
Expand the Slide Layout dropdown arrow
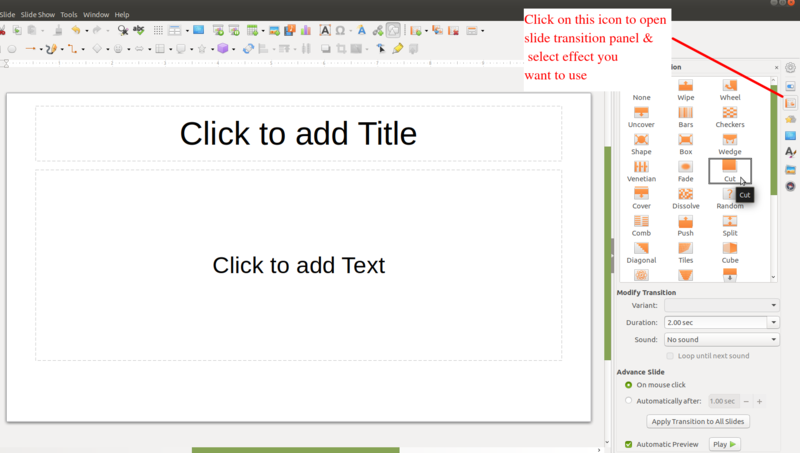tap(483, 31)
